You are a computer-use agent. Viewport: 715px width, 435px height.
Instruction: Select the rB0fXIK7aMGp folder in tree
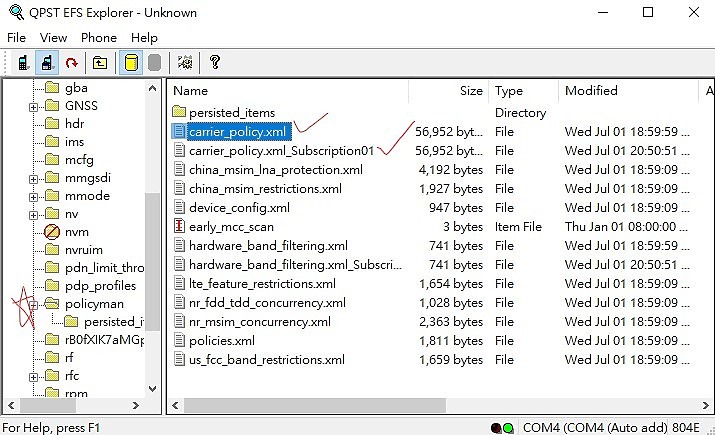click(104, 340)
